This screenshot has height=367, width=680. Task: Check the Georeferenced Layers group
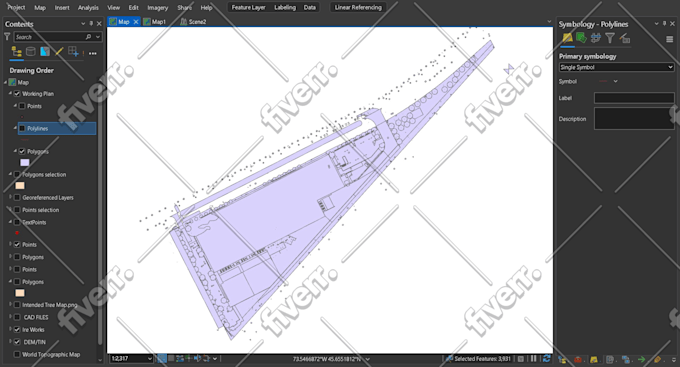click(x=17, y=197)
